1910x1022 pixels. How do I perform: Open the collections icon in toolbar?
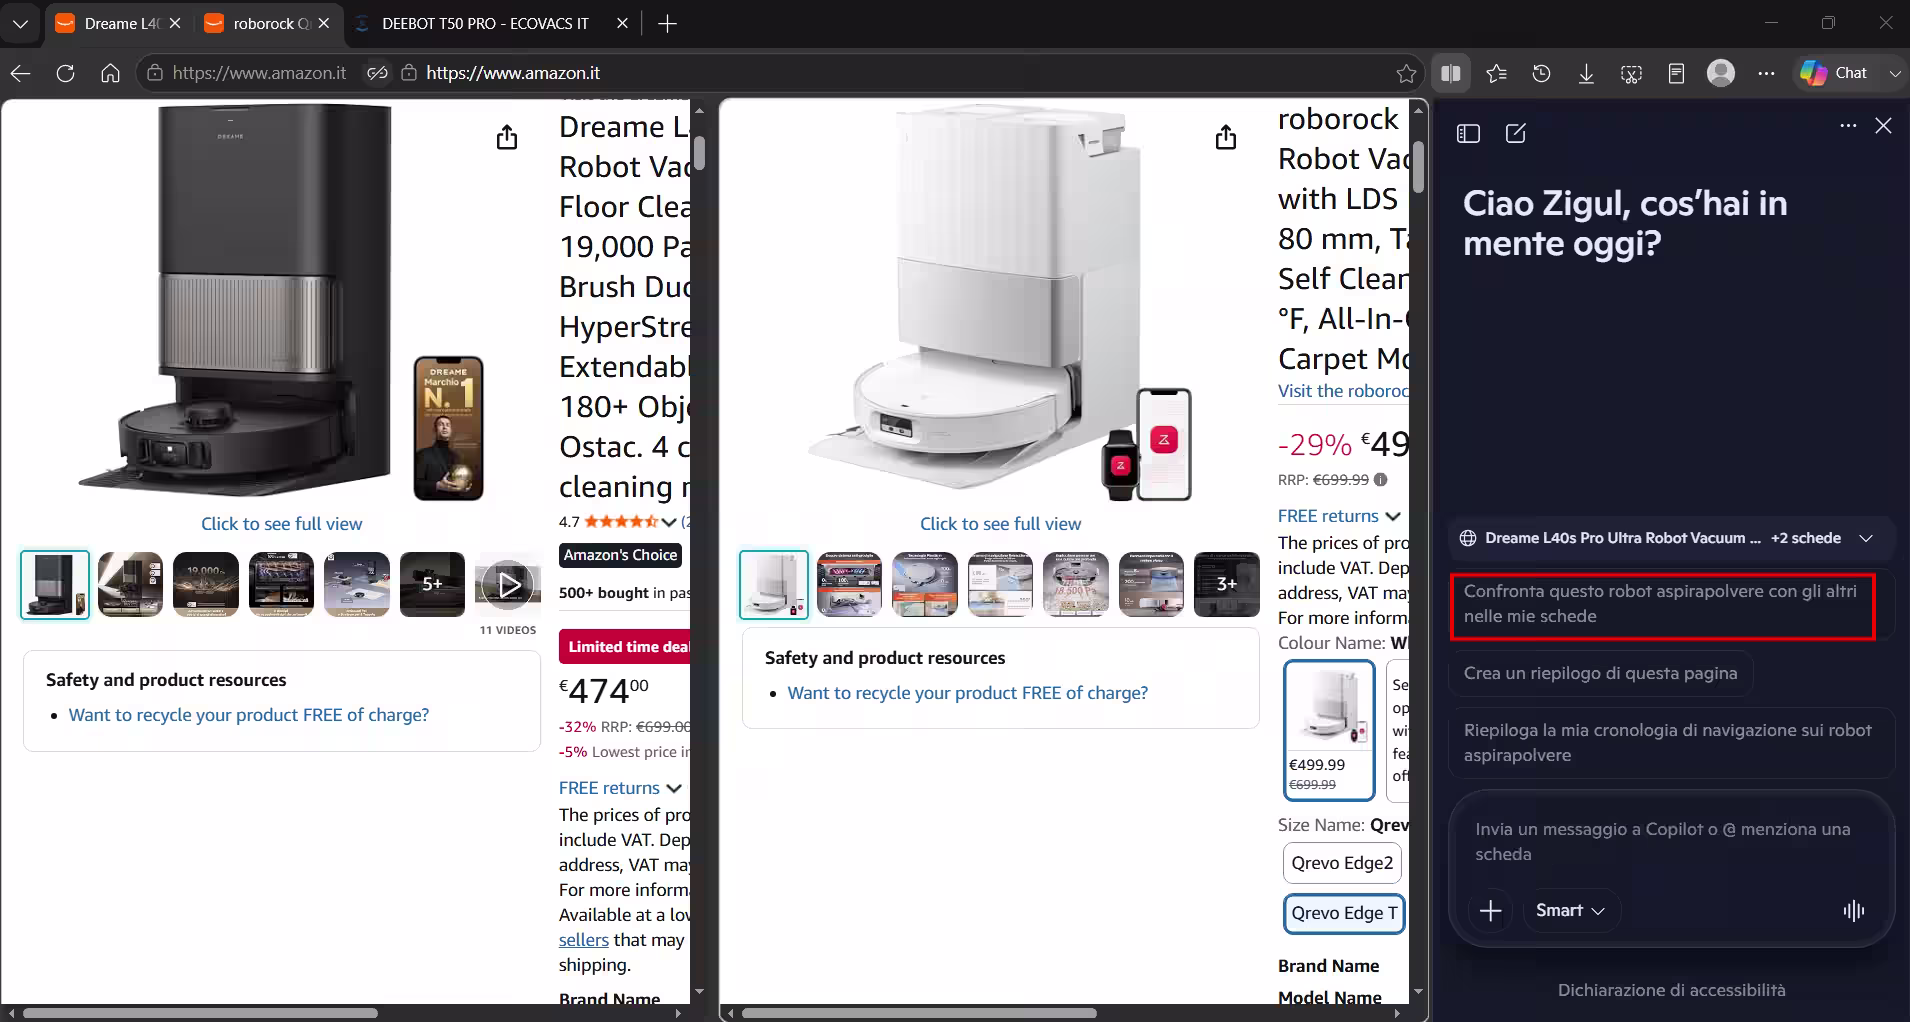pos(1676,73)
